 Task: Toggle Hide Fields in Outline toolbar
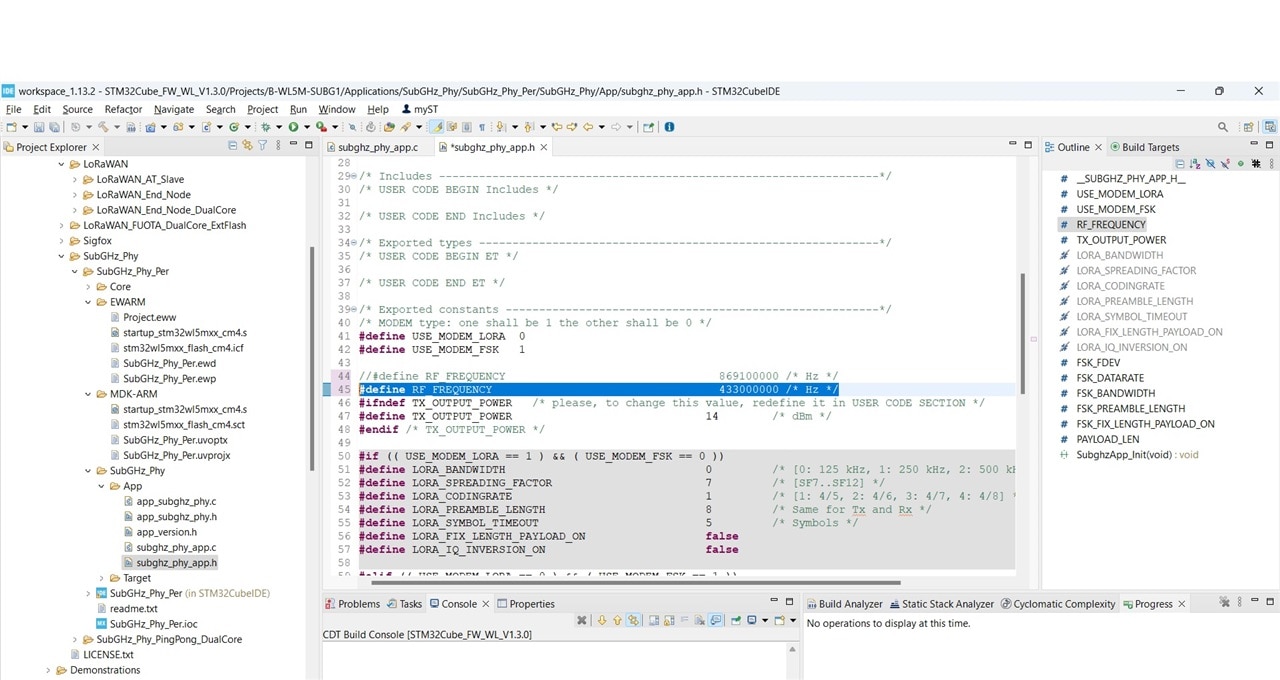[x=1211, y=163]
